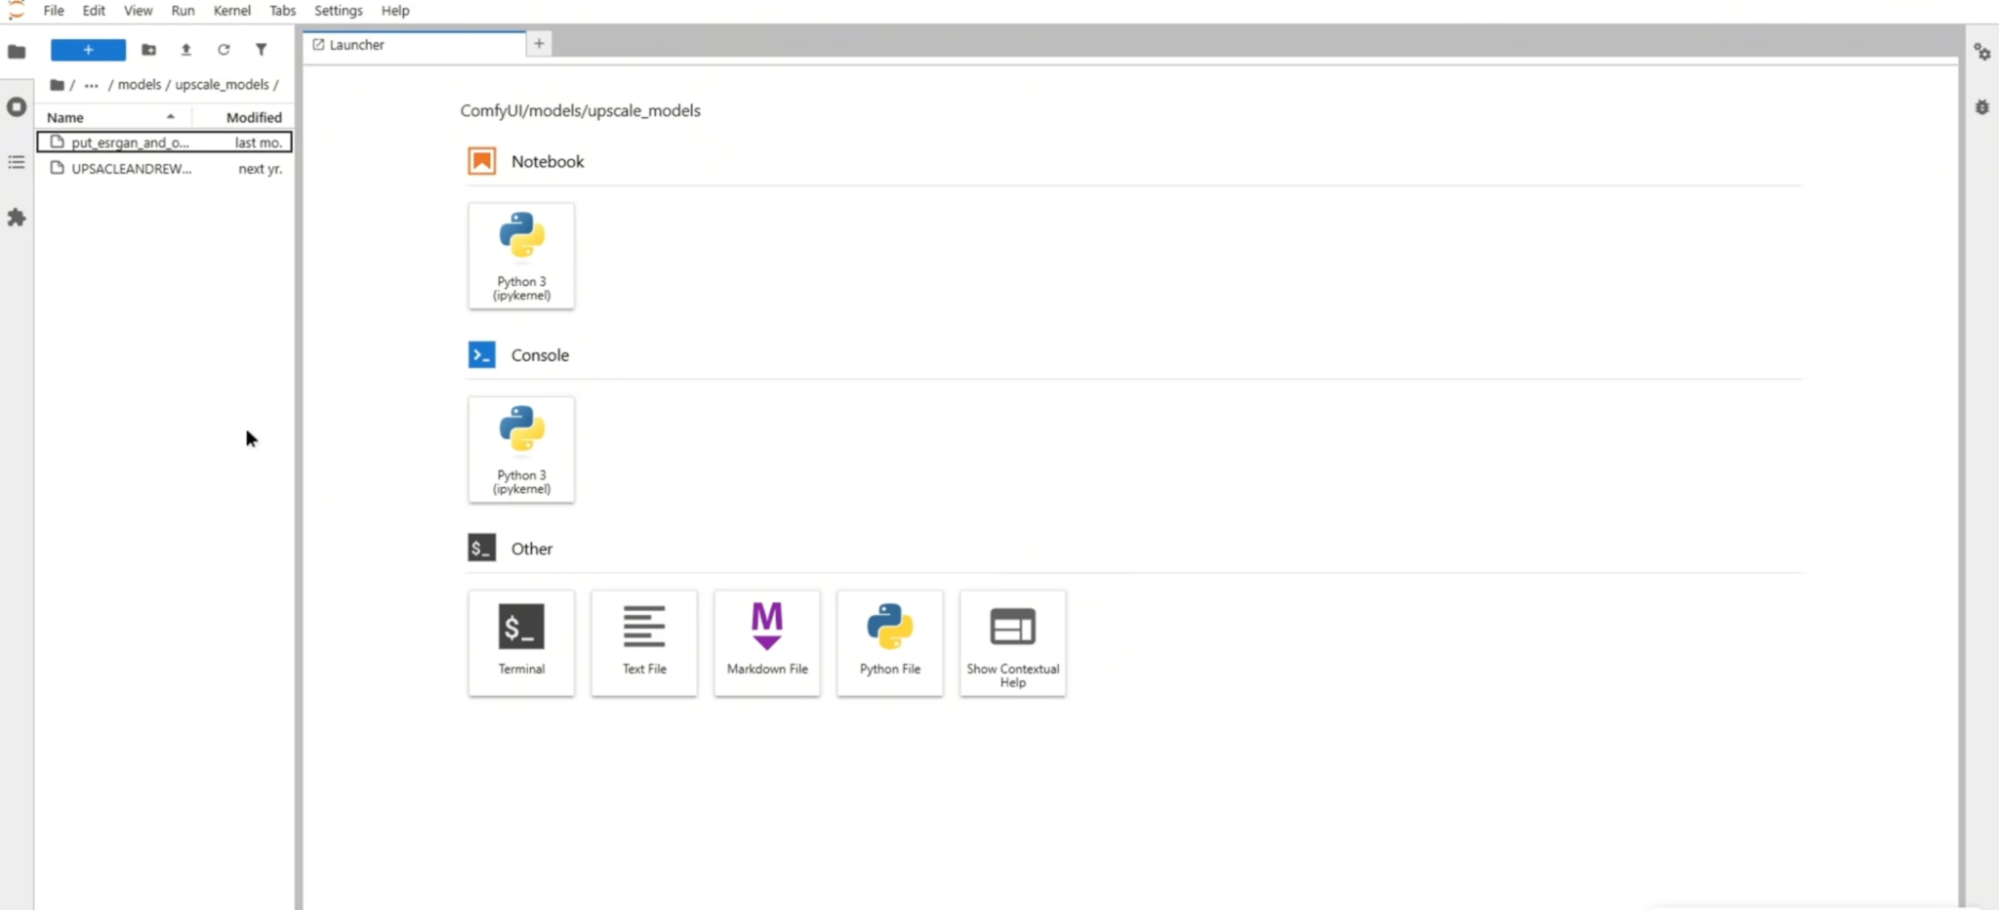Screen dimensions: 1999x910
Task: Create a Python 3 notebook
Action: 522,256
